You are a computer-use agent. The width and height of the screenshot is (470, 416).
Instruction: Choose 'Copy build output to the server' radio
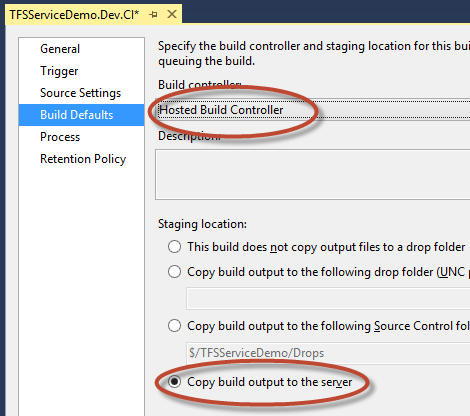[x=174, y=382]
